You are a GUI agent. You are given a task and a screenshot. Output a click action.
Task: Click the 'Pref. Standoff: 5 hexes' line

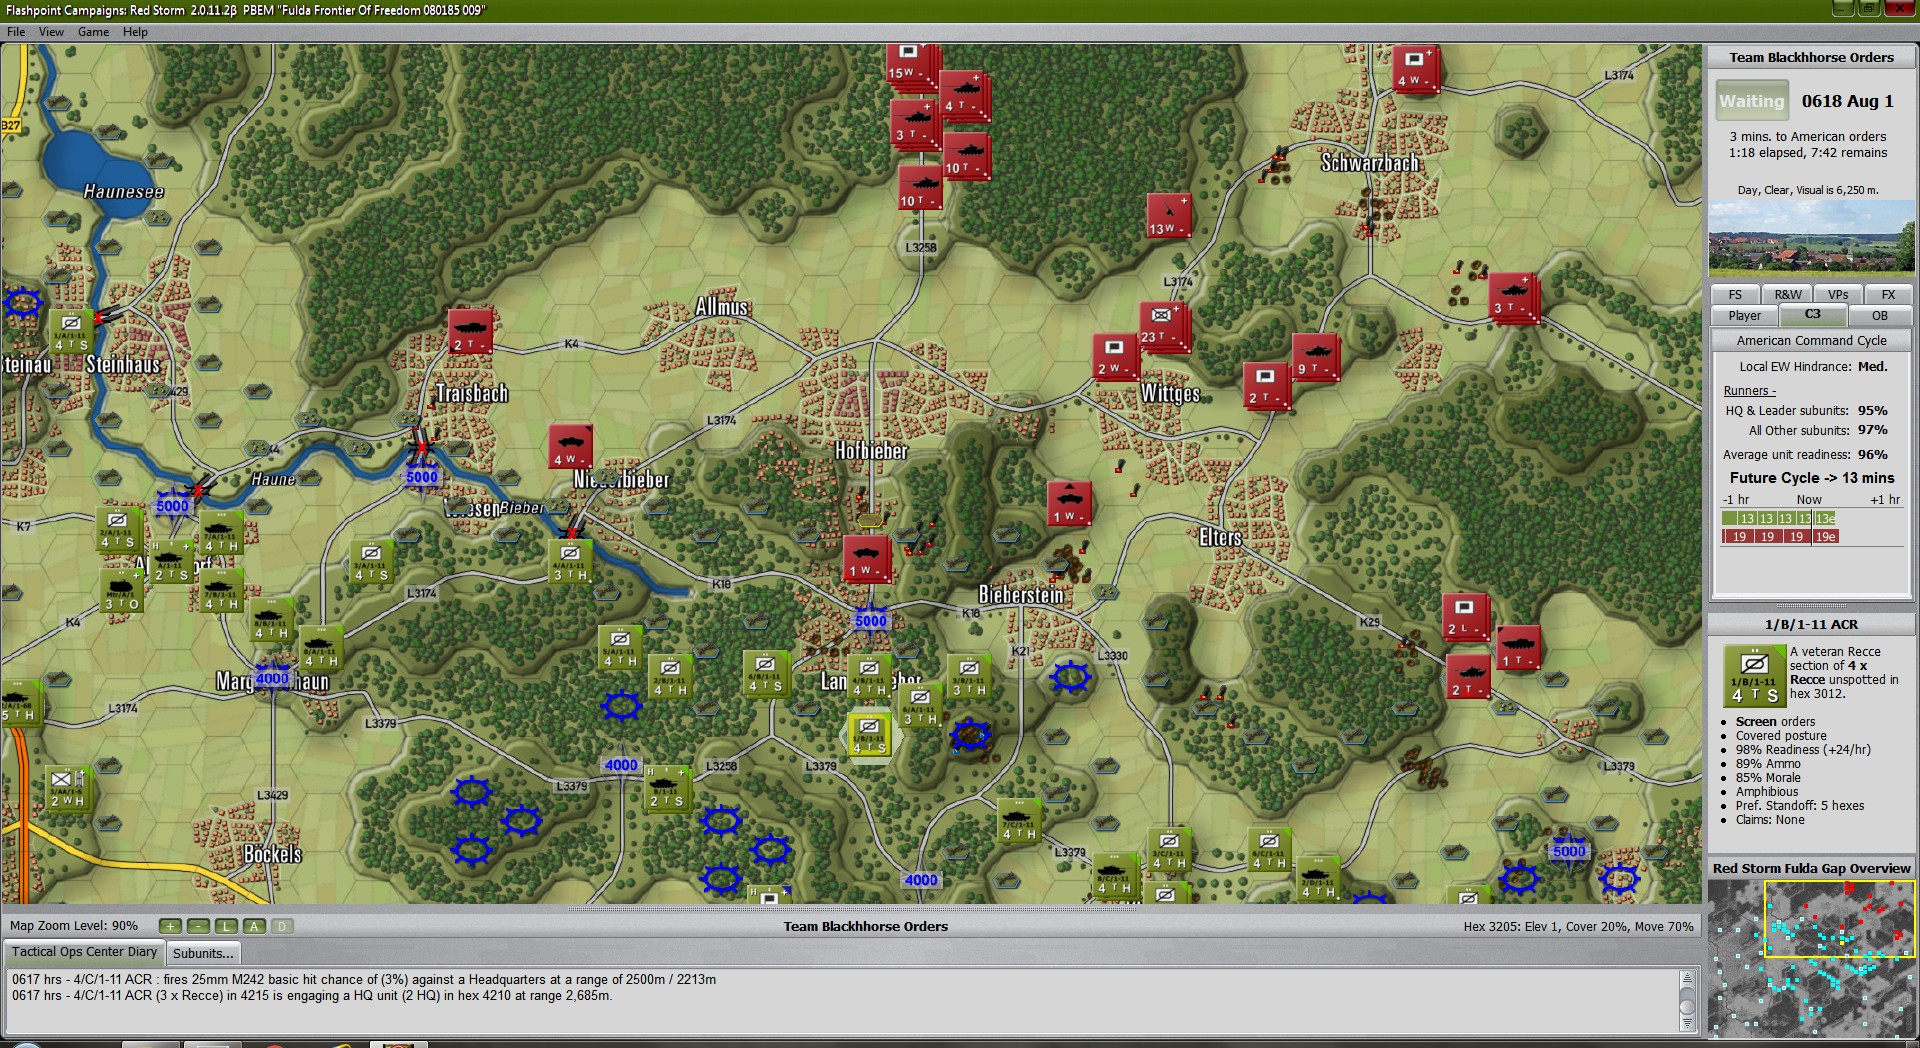1800,806
